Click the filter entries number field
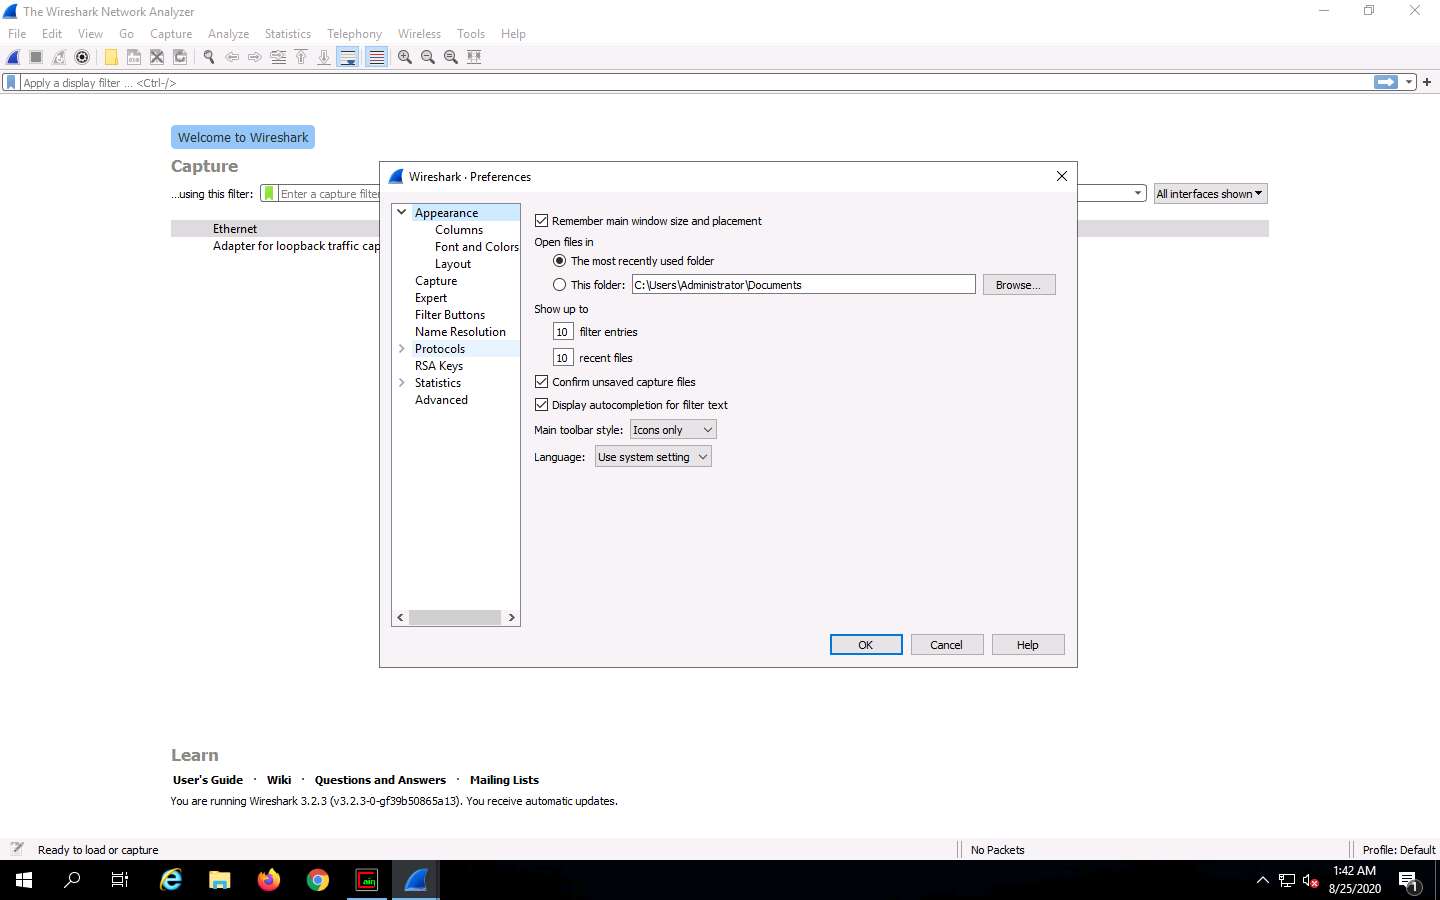 click(x=563, y=332)
